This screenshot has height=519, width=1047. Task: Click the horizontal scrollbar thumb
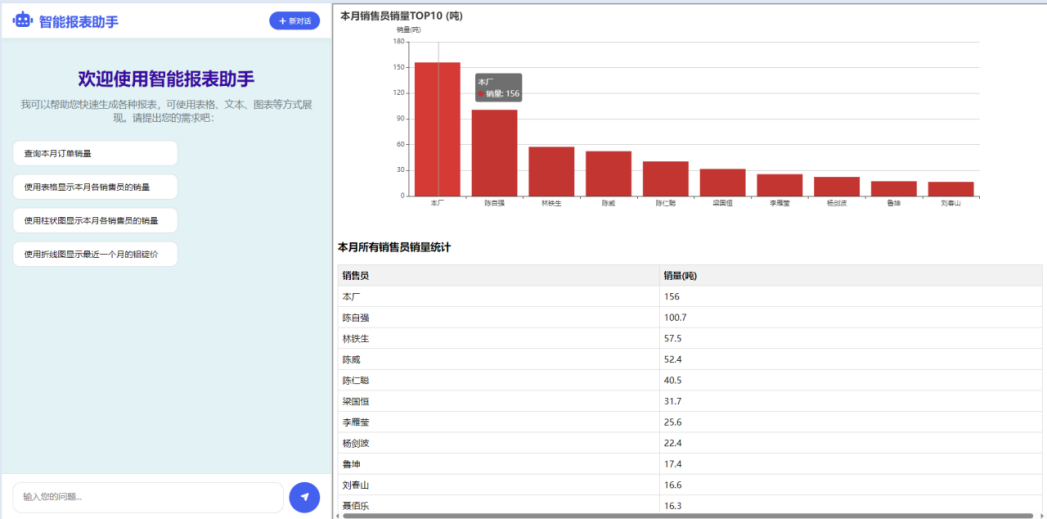(688, 515)
